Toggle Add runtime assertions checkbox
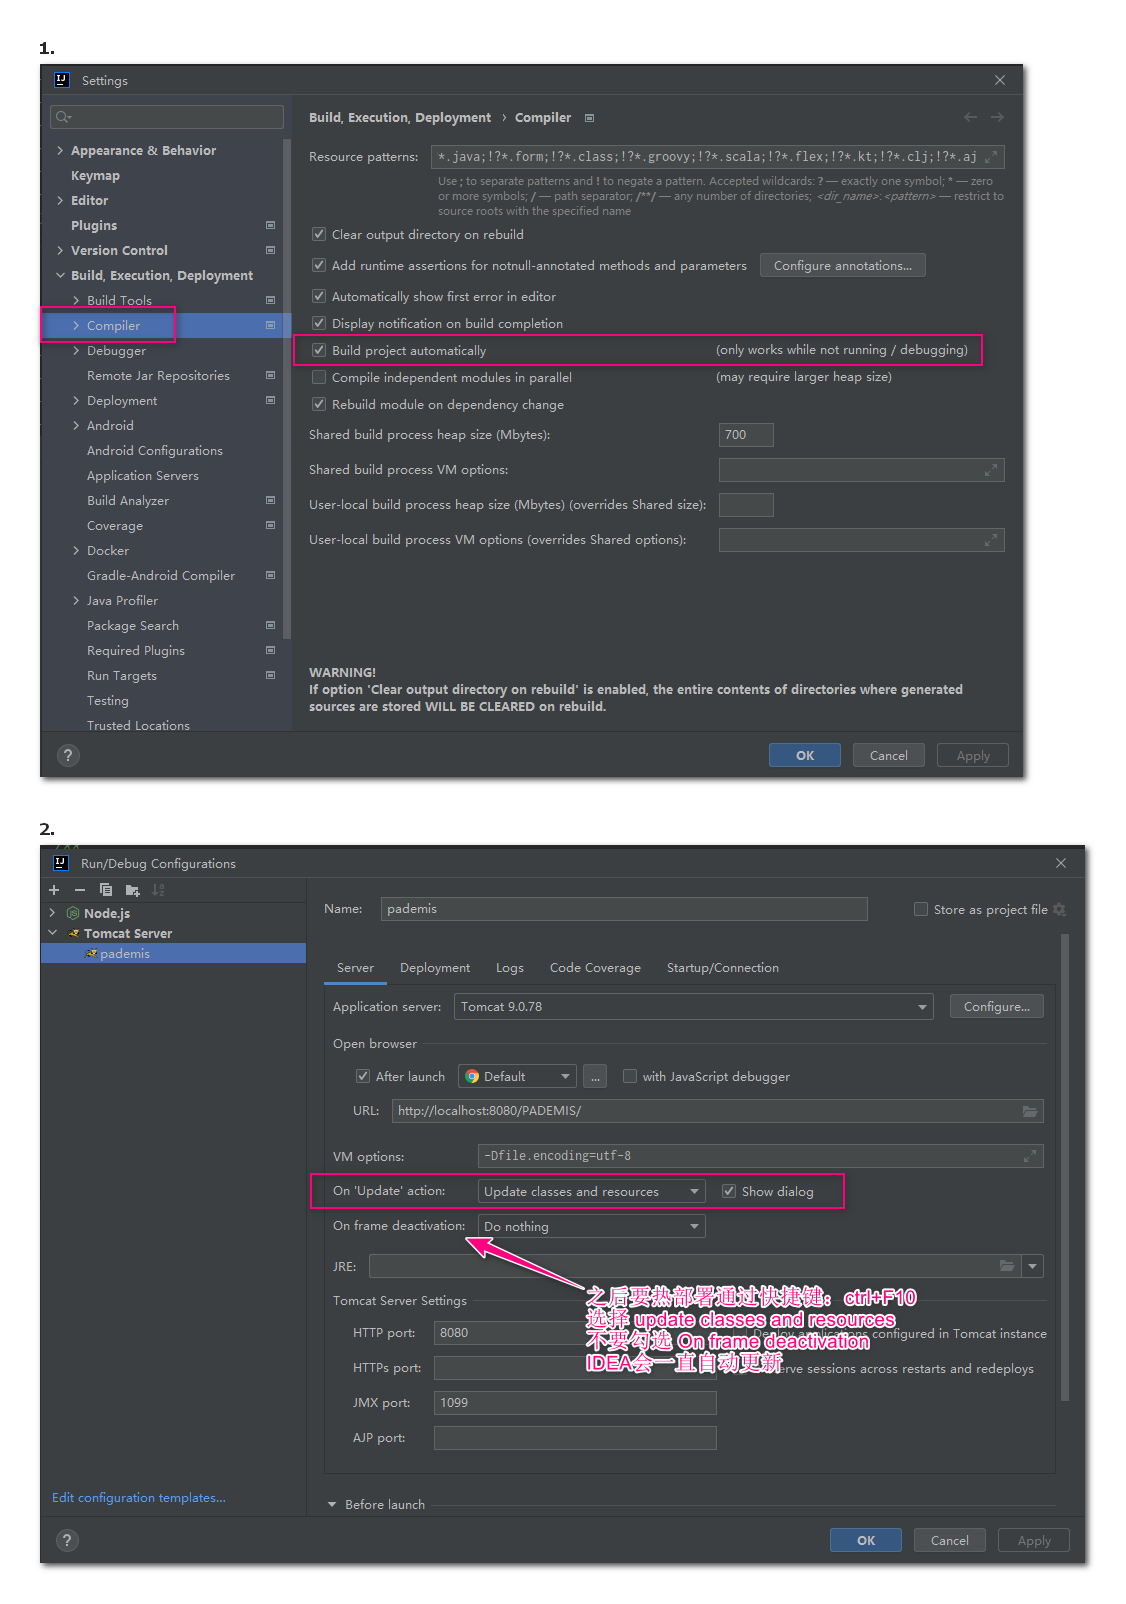Screen dimensions: 1126x1604 pos(319,265)
